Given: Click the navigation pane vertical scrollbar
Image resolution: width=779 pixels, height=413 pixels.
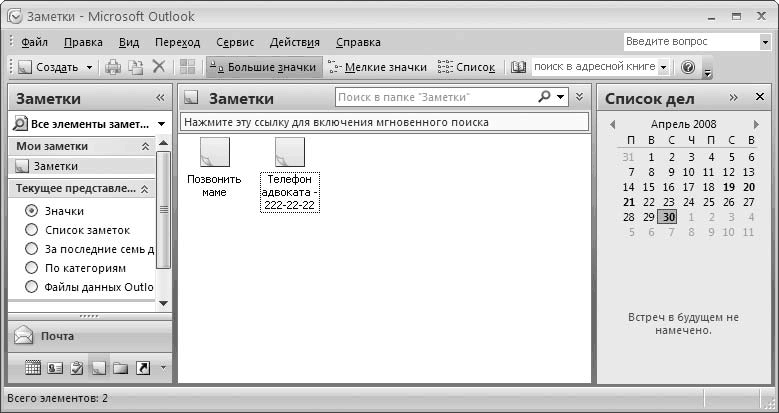Looking at the screenshot, I should pos(164,240).
